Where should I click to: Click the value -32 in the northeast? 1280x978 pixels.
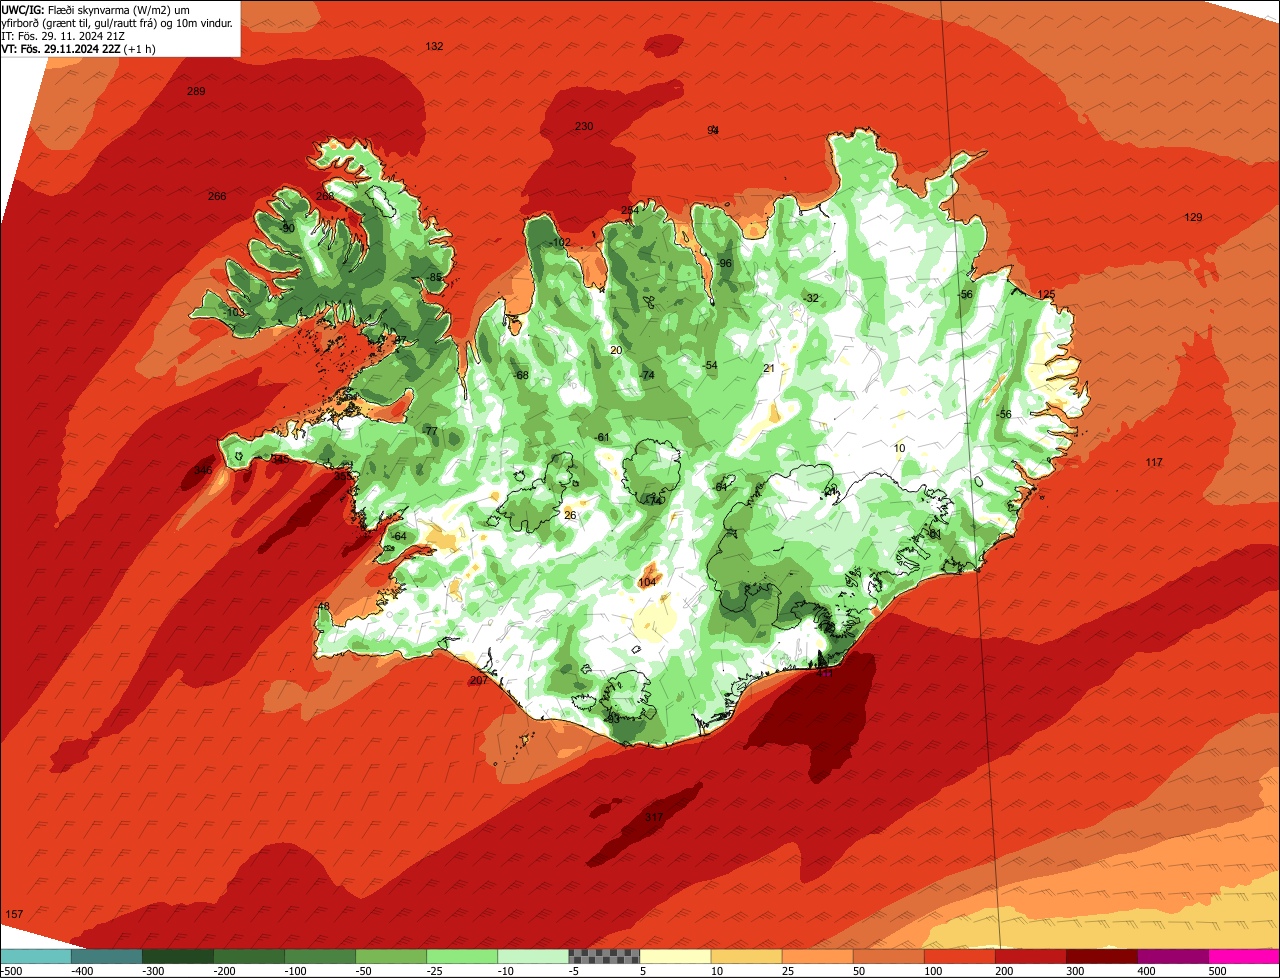(811, 299)
